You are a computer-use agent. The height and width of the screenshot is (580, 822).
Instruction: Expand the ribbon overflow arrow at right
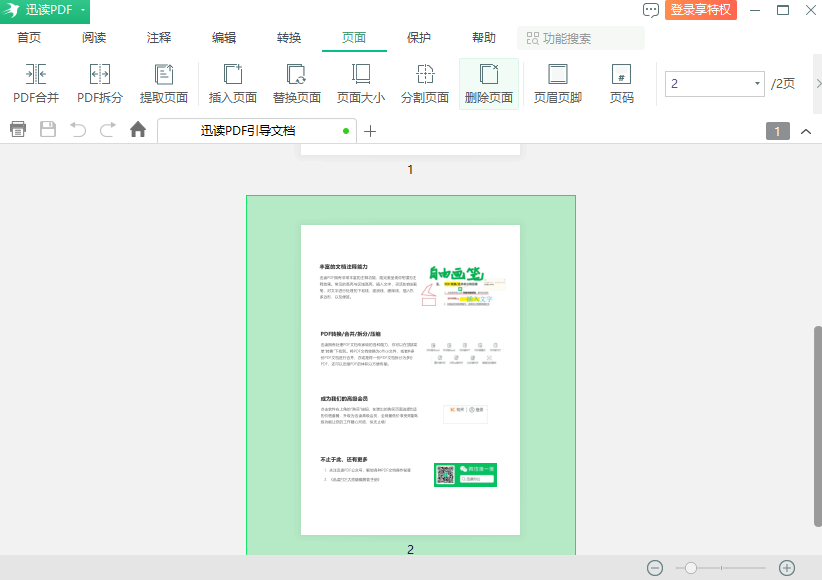click(818, 84)
